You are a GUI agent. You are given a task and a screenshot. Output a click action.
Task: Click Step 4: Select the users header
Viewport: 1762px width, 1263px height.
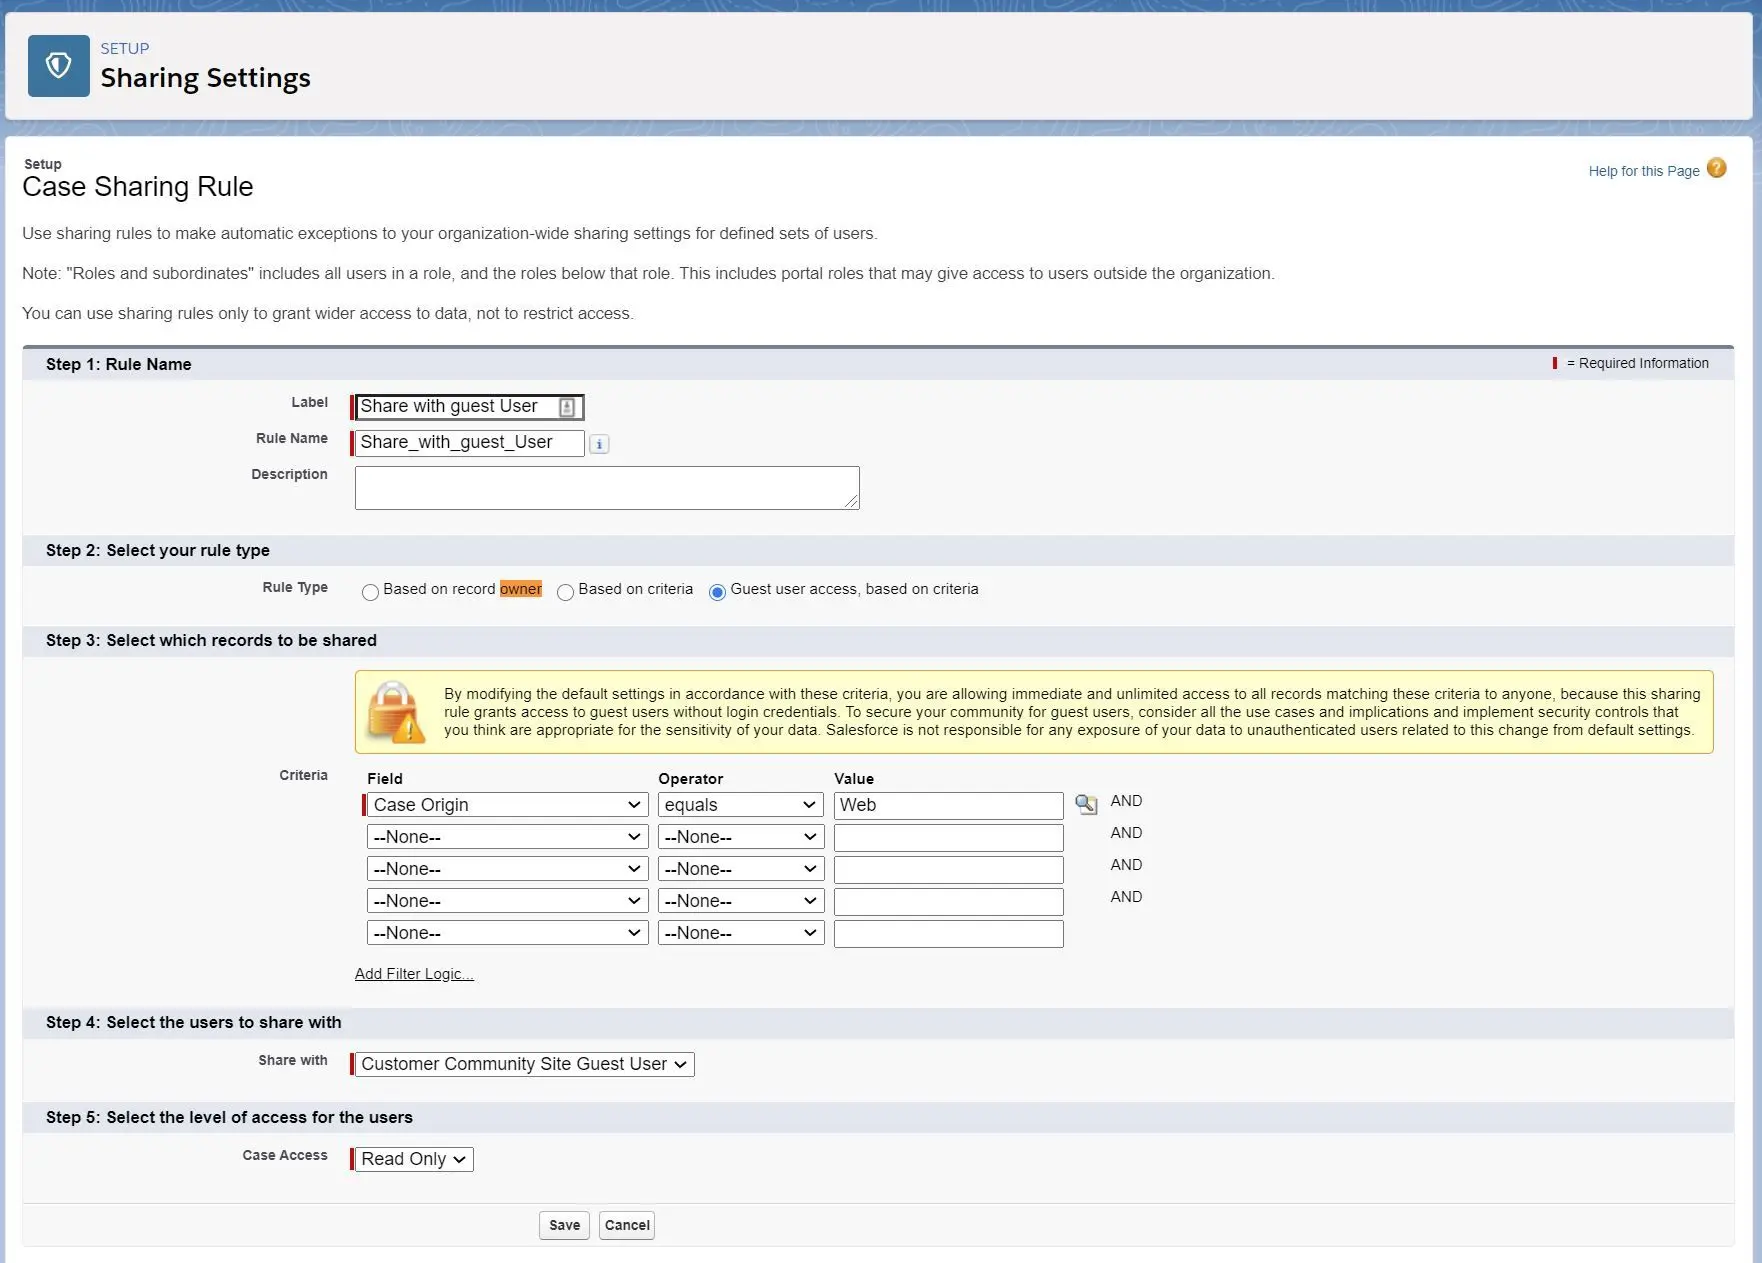click(x=194, y=1022)
